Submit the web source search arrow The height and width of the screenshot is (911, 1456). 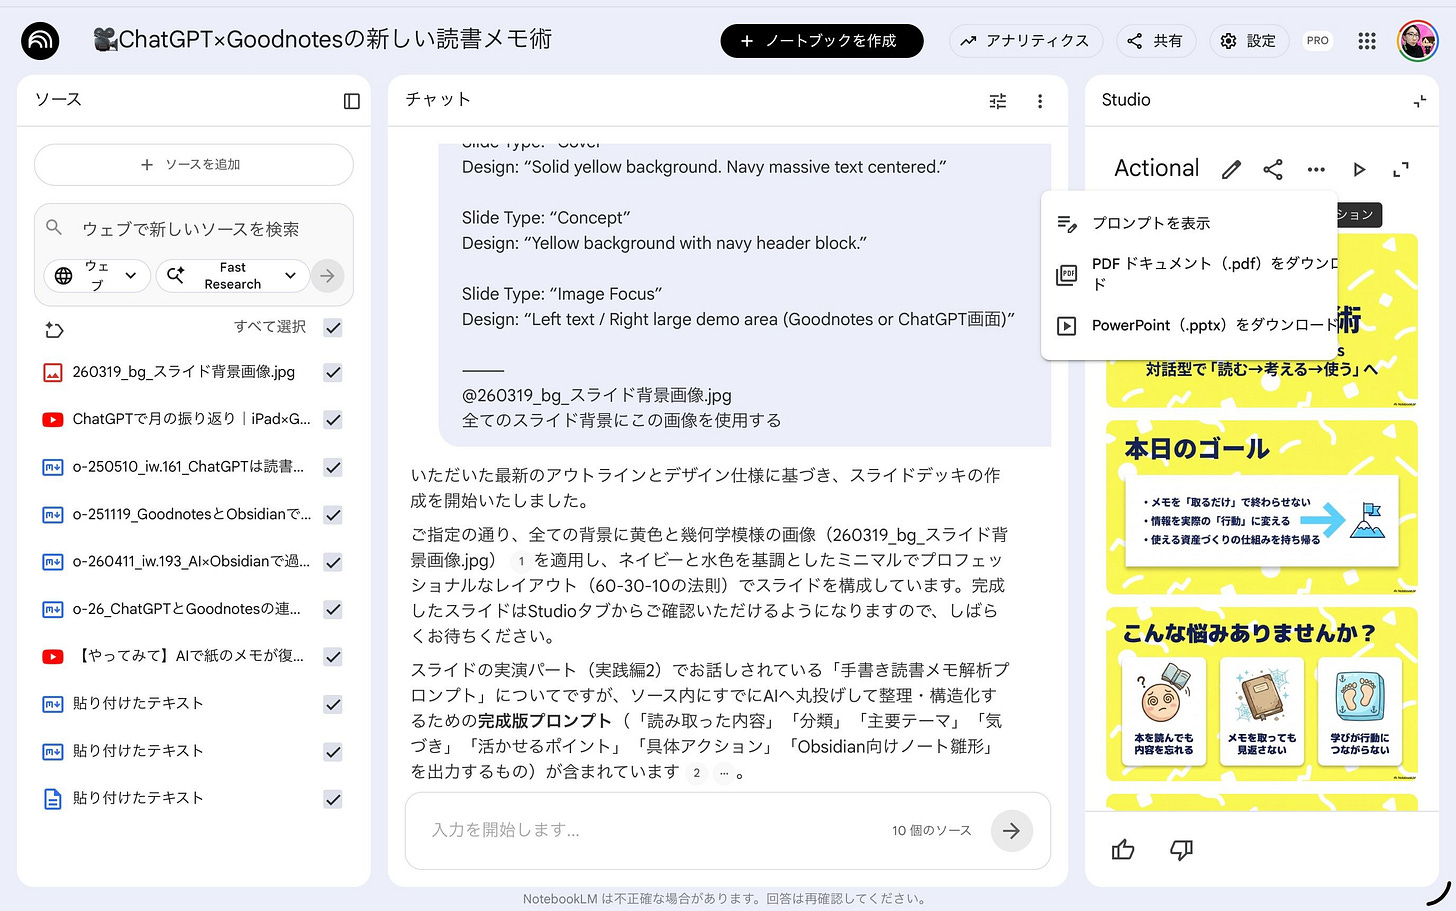pyautogui.click(x=327, y=276)
